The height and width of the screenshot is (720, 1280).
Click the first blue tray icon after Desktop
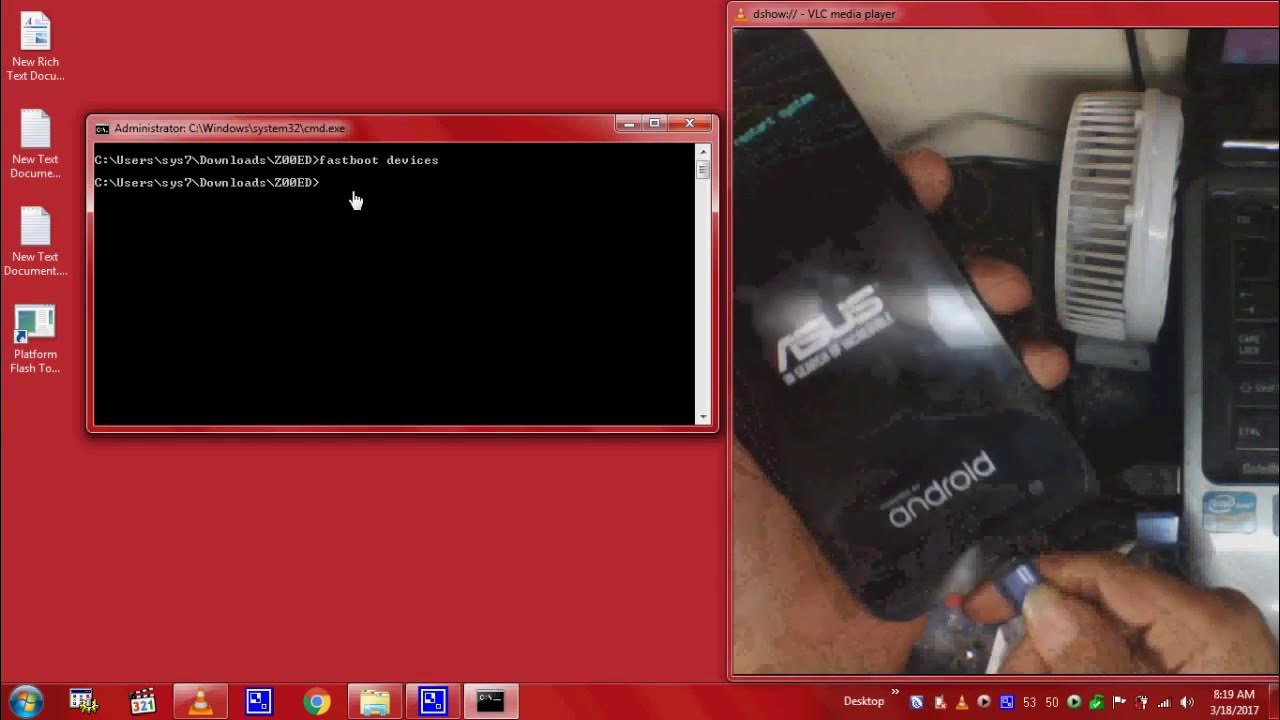point(916,702)
